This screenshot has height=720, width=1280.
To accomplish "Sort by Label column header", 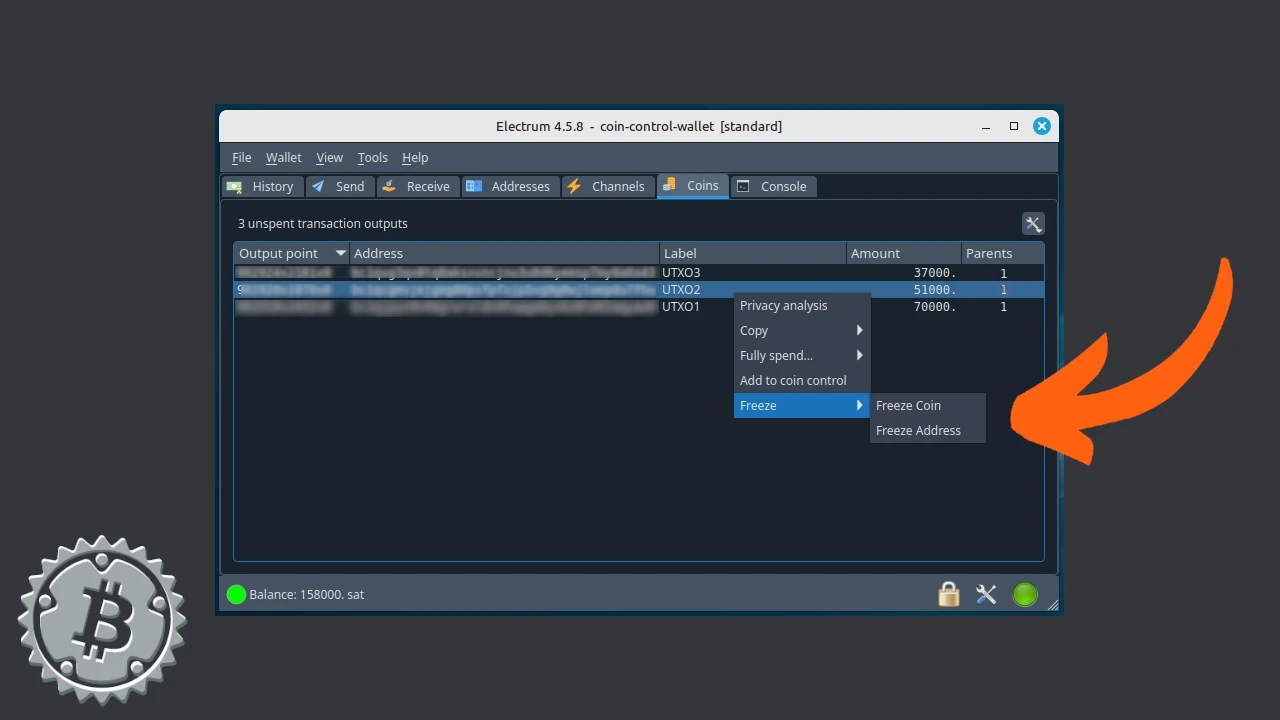I will pyautogui.click(x=753, y=254).
